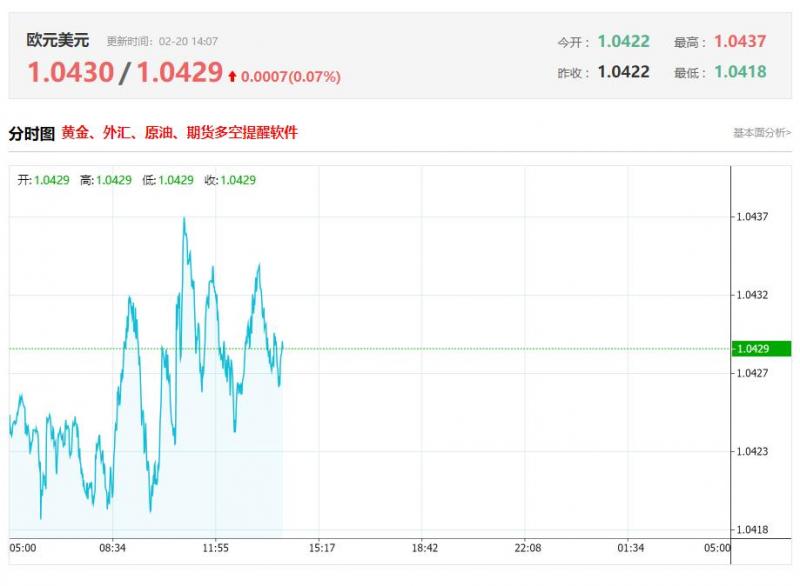Click the 昨收 value 1.0422
This screenshot has height=586, width=800.
click(623, 72)
